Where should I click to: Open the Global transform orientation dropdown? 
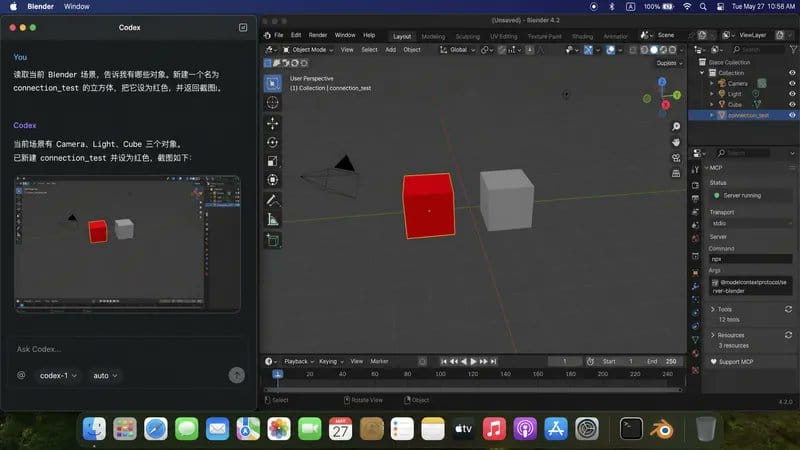pos(458,49)
